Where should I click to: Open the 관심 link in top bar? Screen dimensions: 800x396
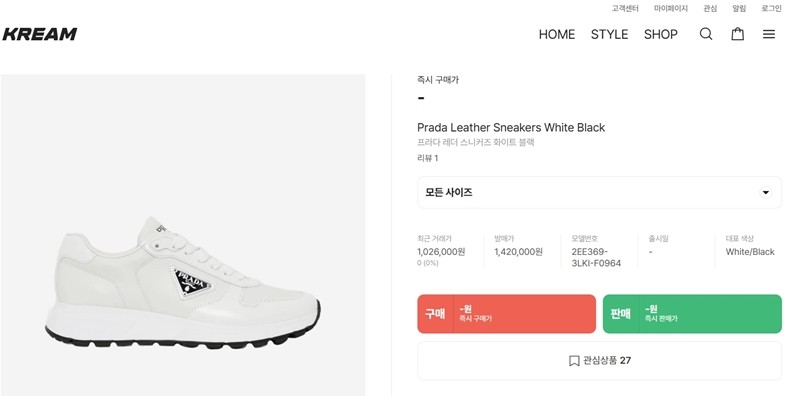(x=710, y=8)
